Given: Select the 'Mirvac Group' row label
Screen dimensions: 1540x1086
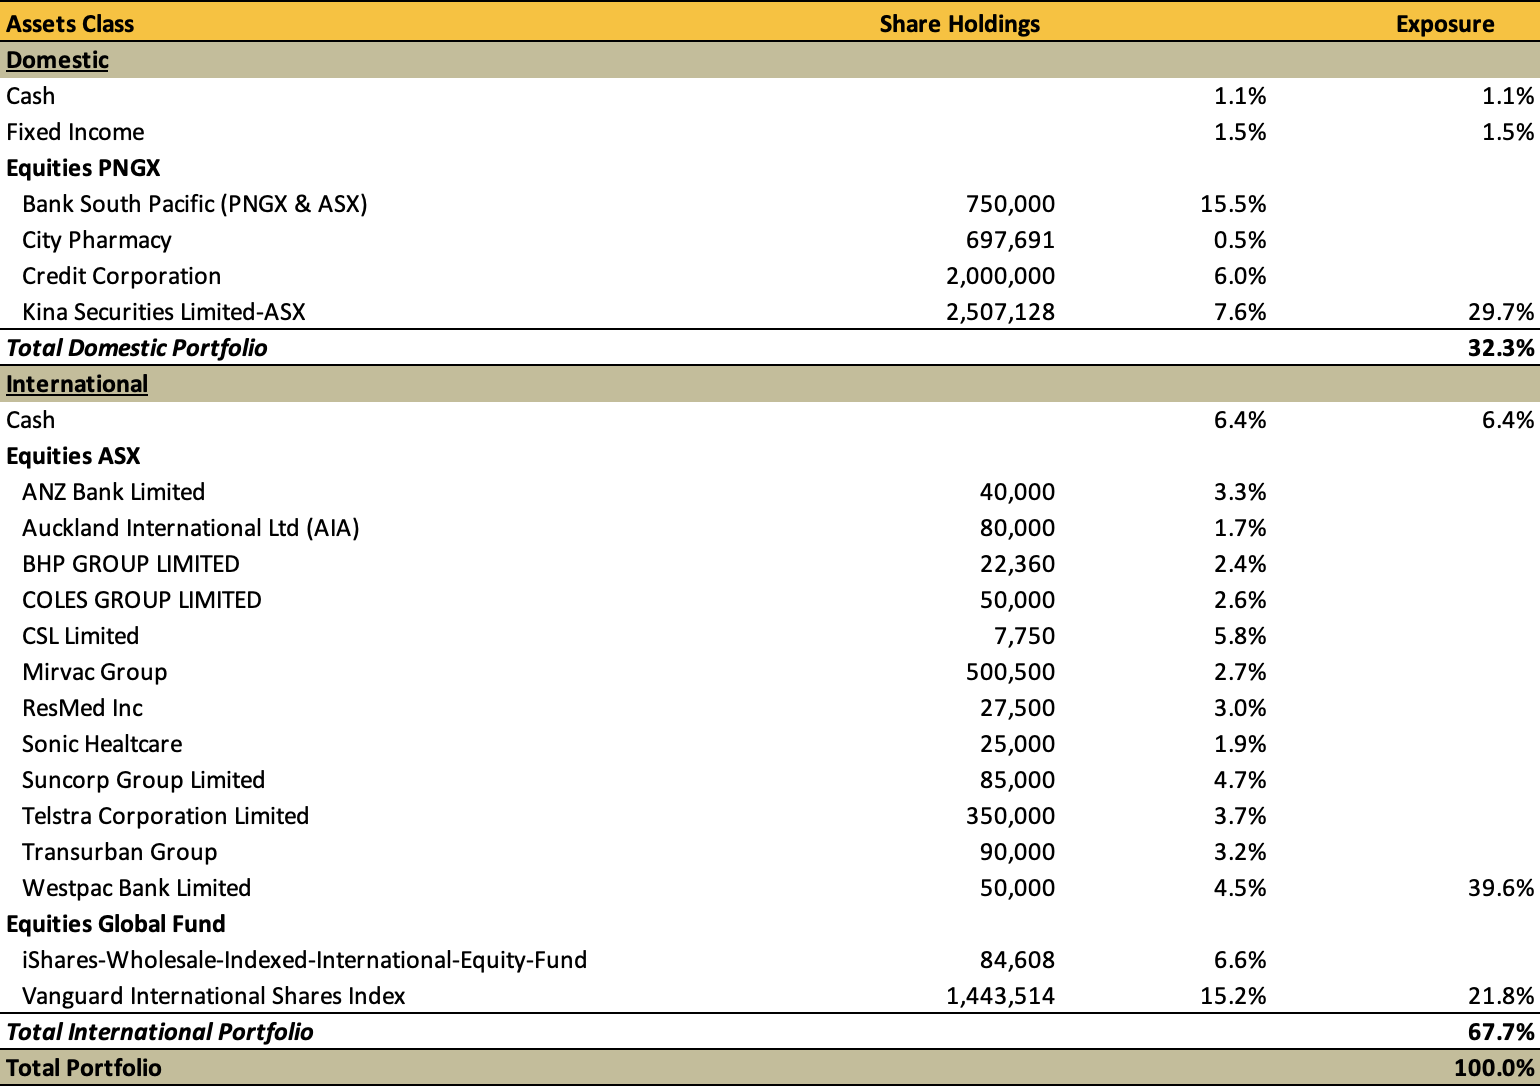Looking at the screenshot, I should (95, 672).
